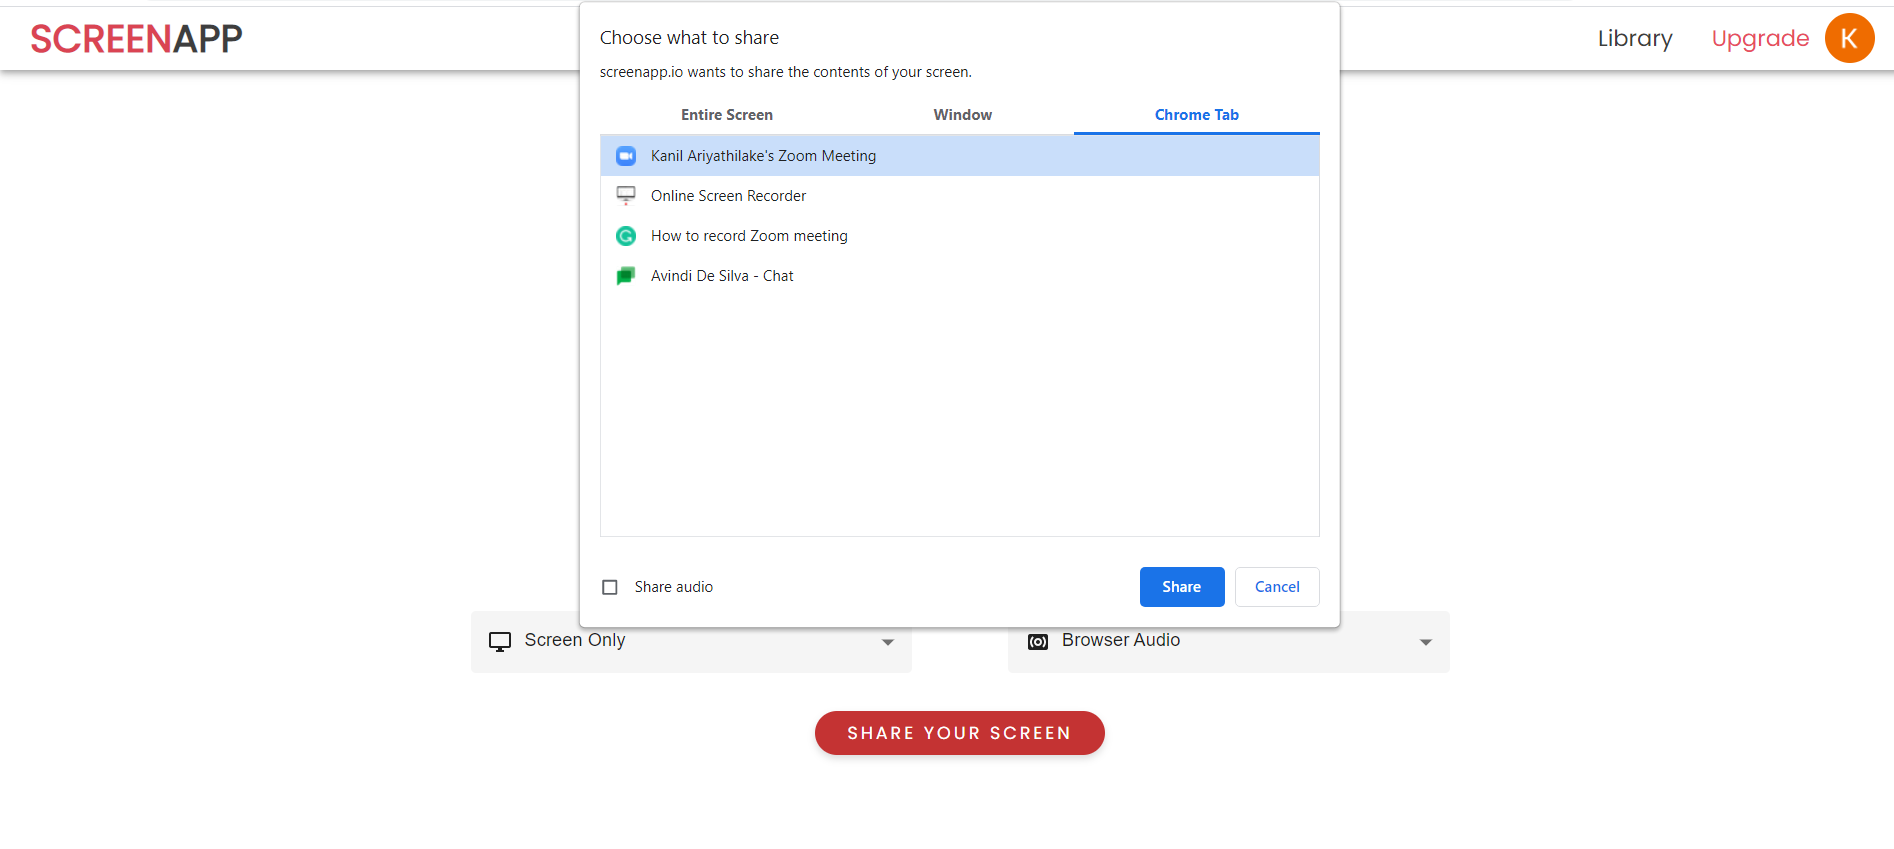Click the blue Share button
The width and height of the screenshot is (1894, 849).
1182,587
